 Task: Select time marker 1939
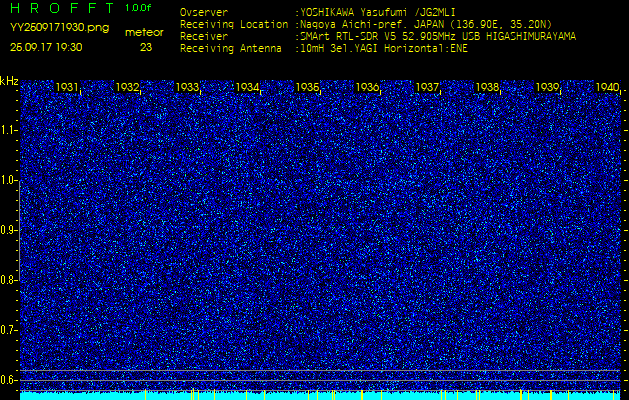click(547, 87)
